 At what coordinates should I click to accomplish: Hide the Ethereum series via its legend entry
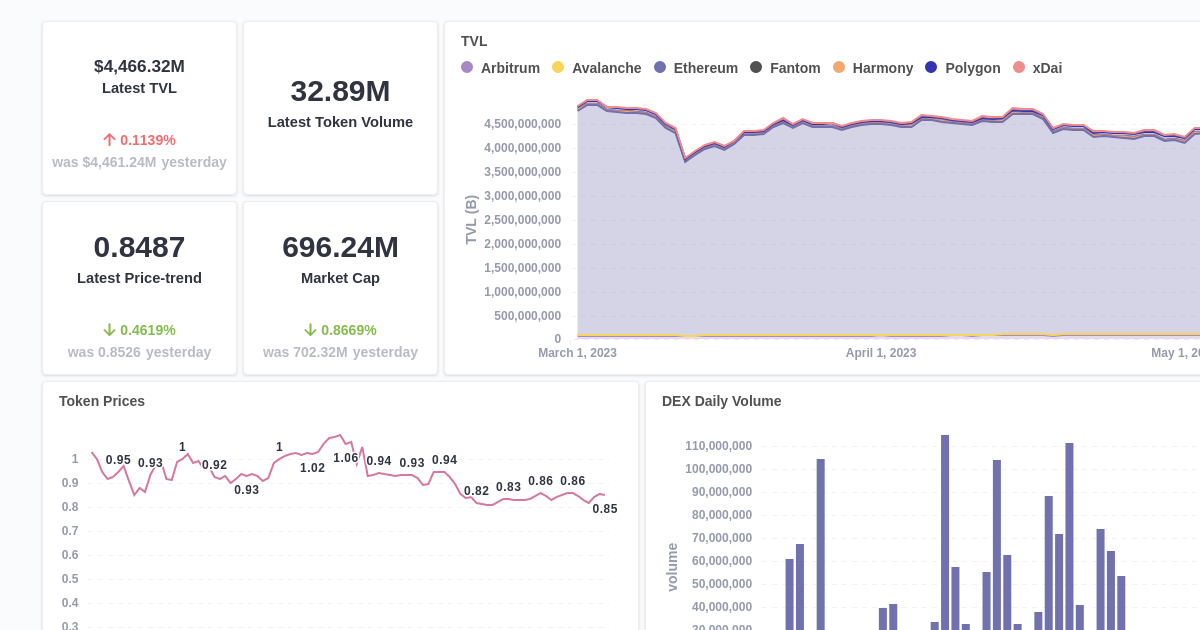[x=695, y=68]
